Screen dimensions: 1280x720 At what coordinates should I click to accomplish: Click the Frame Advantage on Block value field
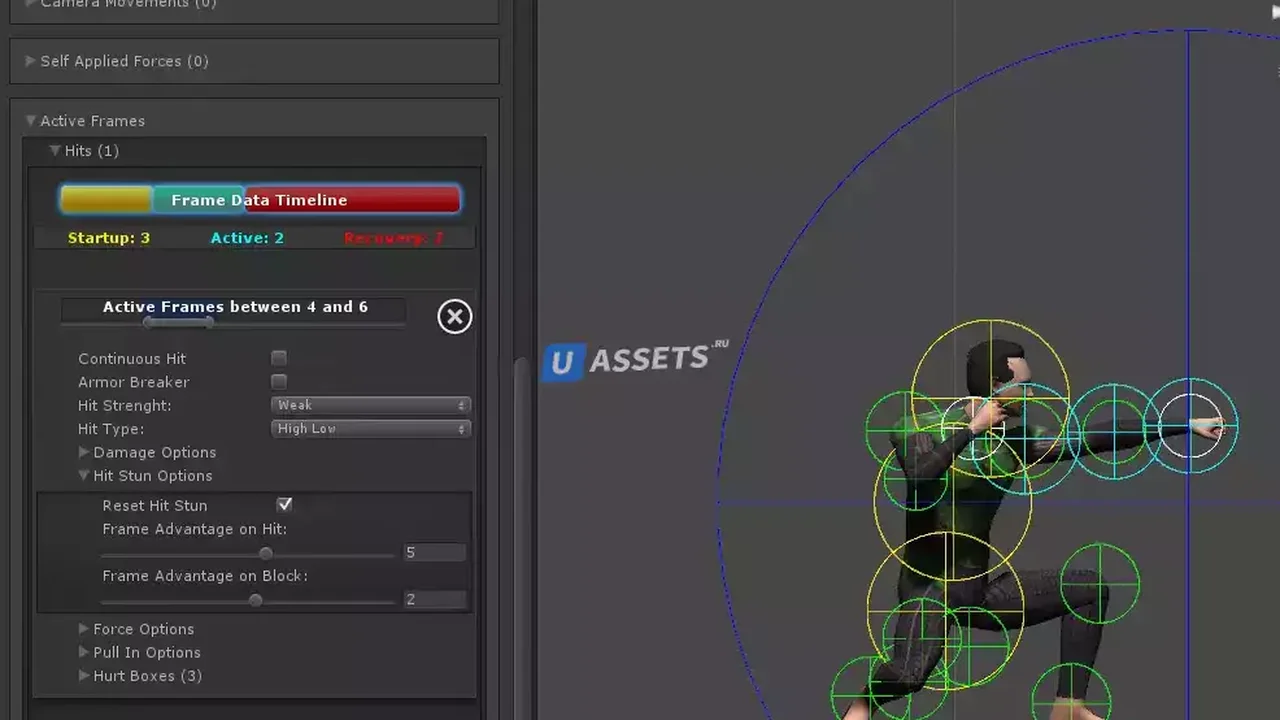tap(434, 600)
